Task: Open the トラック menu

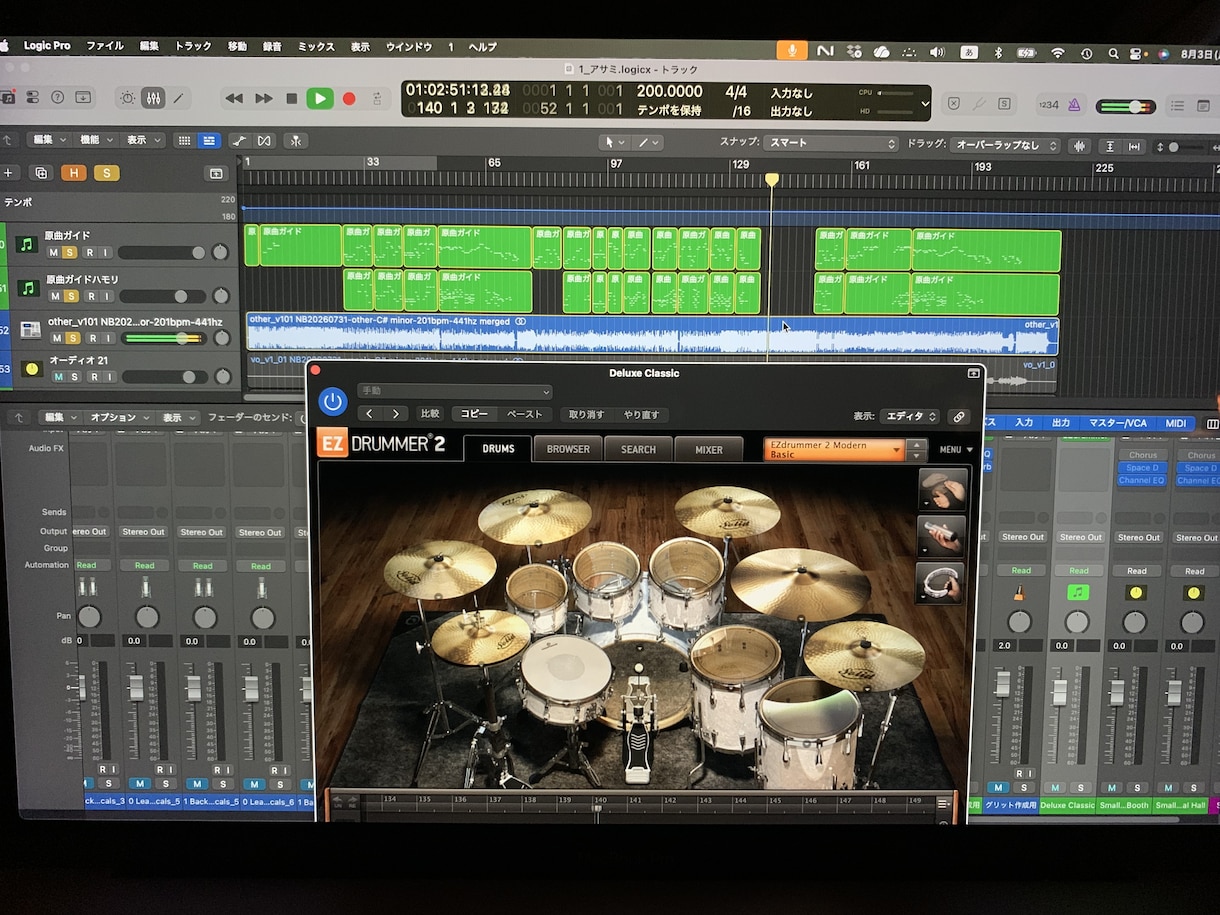Action: 193,46
